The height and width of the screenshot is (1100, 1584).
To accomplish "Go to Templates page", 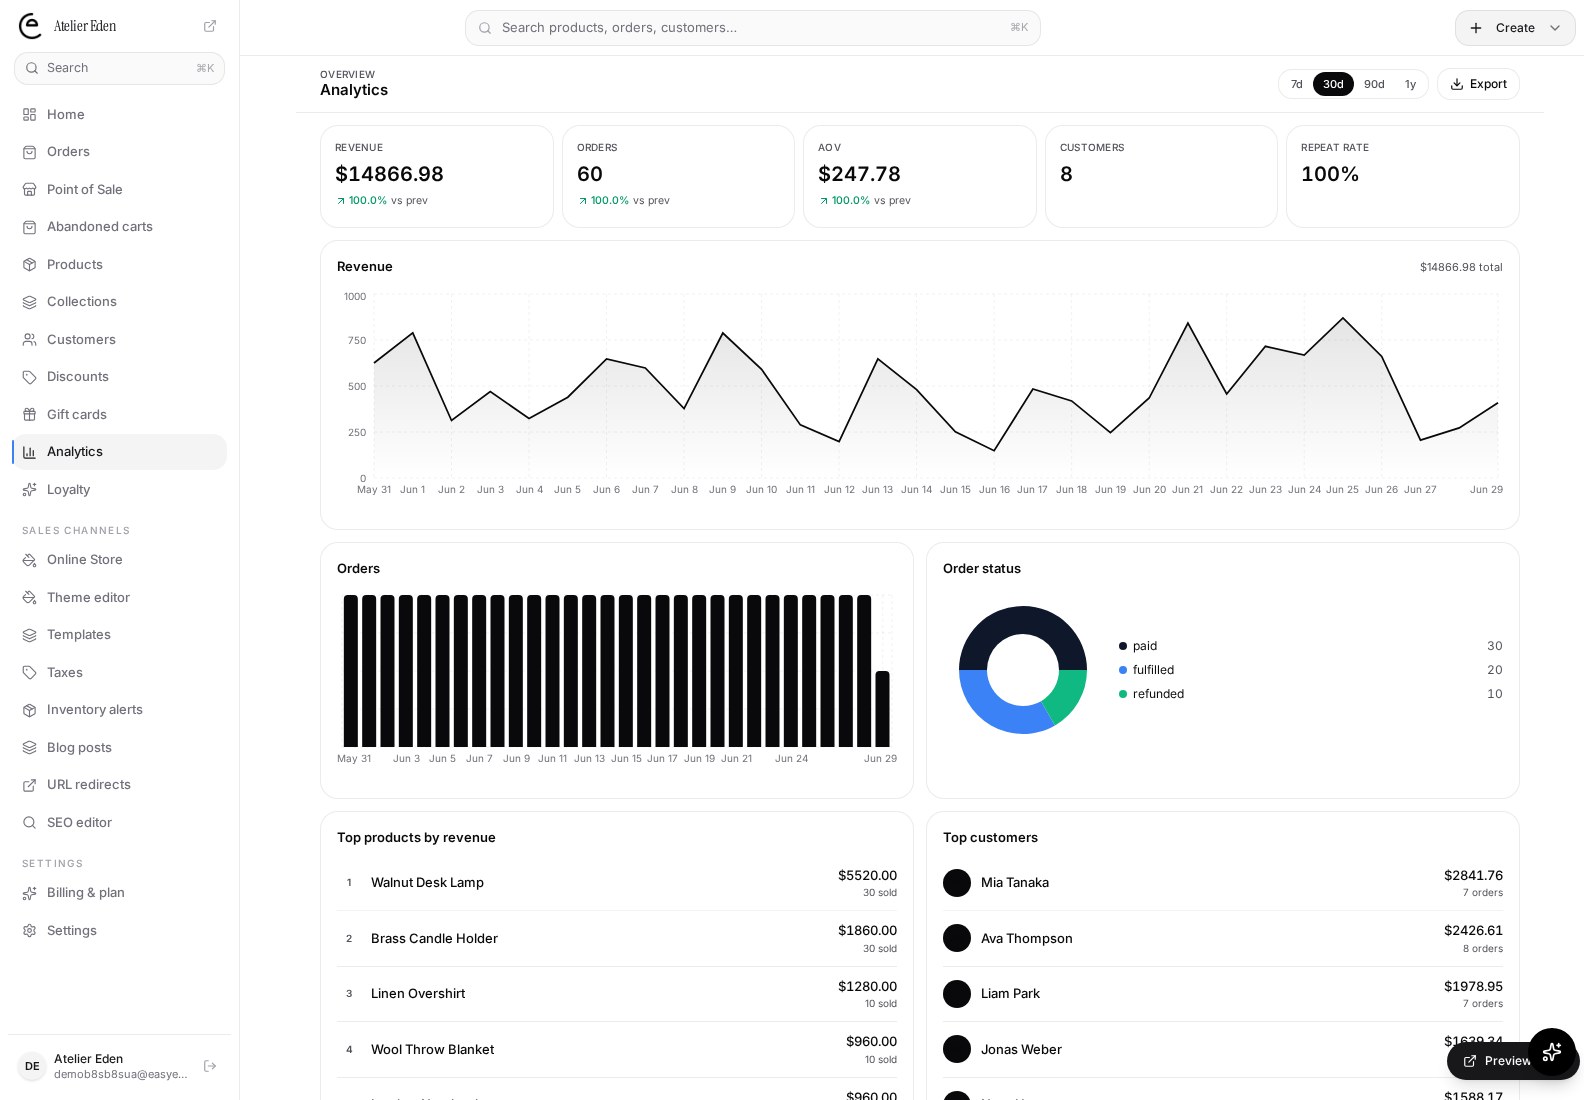I will point(119,635).
